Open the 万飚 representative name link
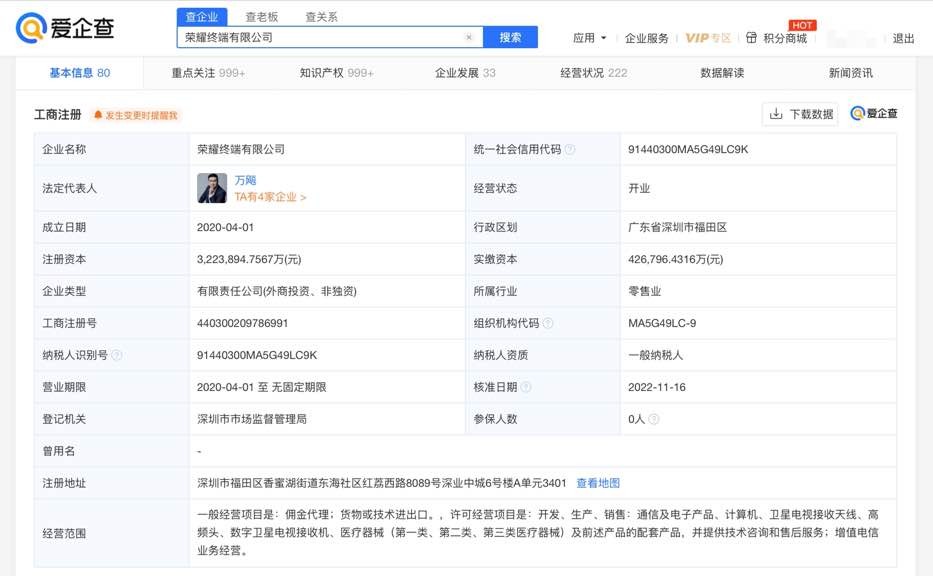The width and height of the screenshot is (933, 576). (245, 180)
